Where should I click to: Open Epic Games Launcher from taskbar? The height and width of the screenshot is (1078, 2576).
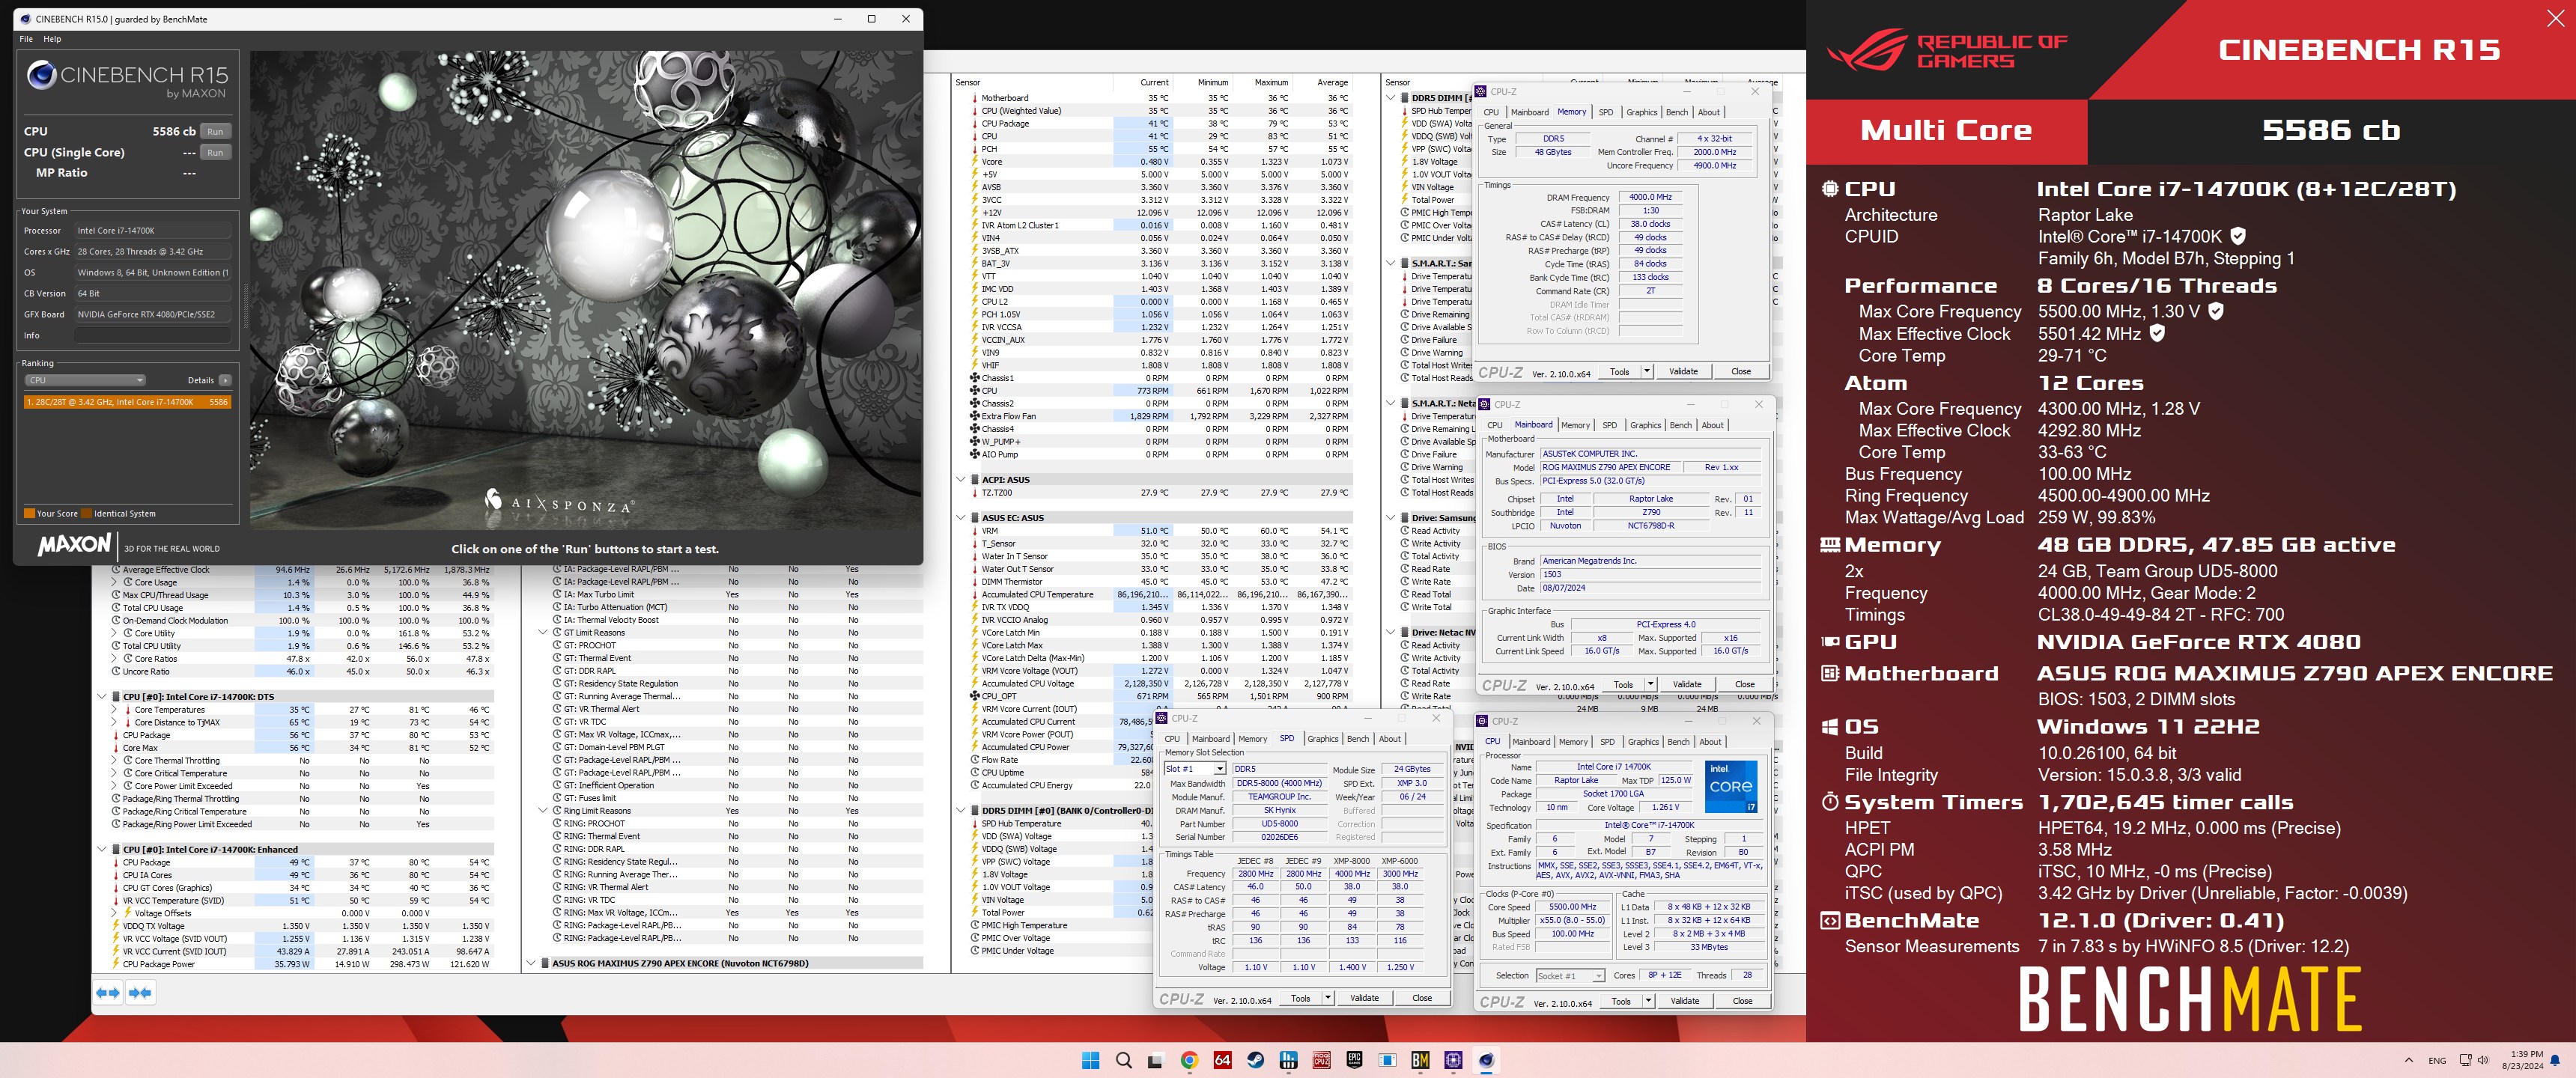click(1354, 1060)
